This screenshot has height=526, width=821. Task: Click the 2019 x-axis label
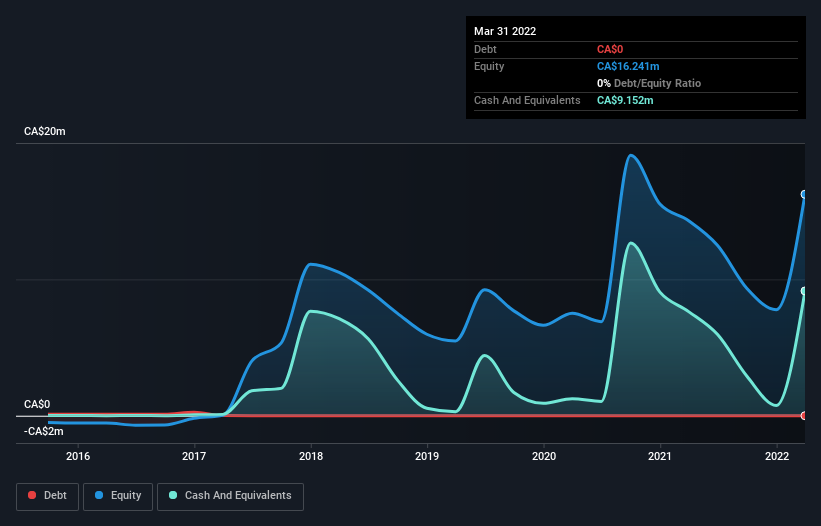click(x=427, y=456)
